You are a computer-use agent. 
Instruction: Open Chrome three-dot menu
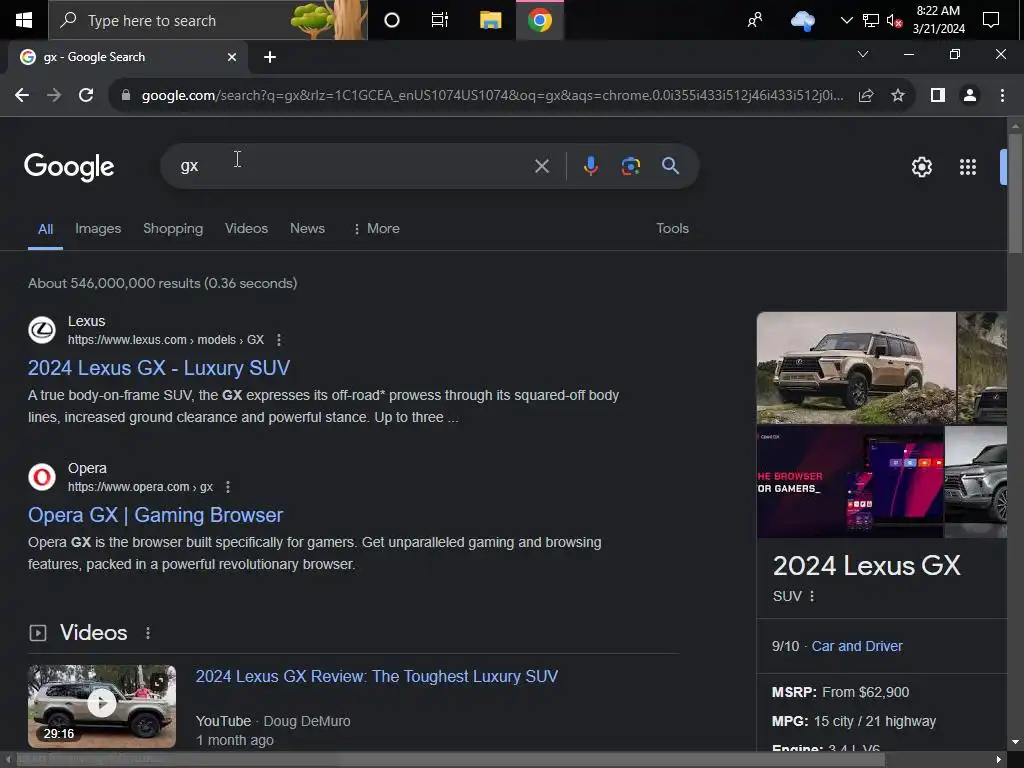1002,95
